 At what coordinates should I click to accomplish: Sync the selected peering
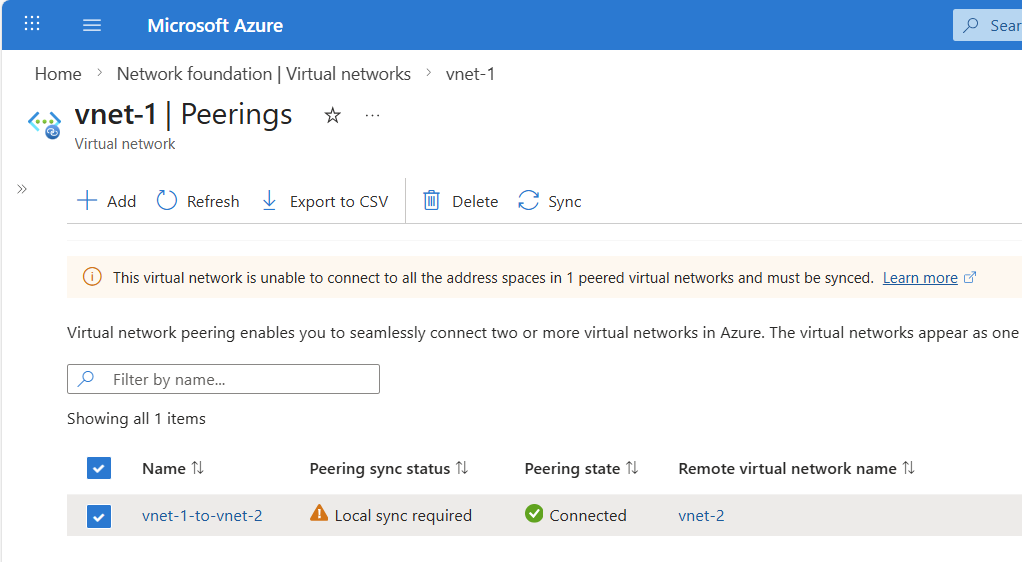(549, 201)
